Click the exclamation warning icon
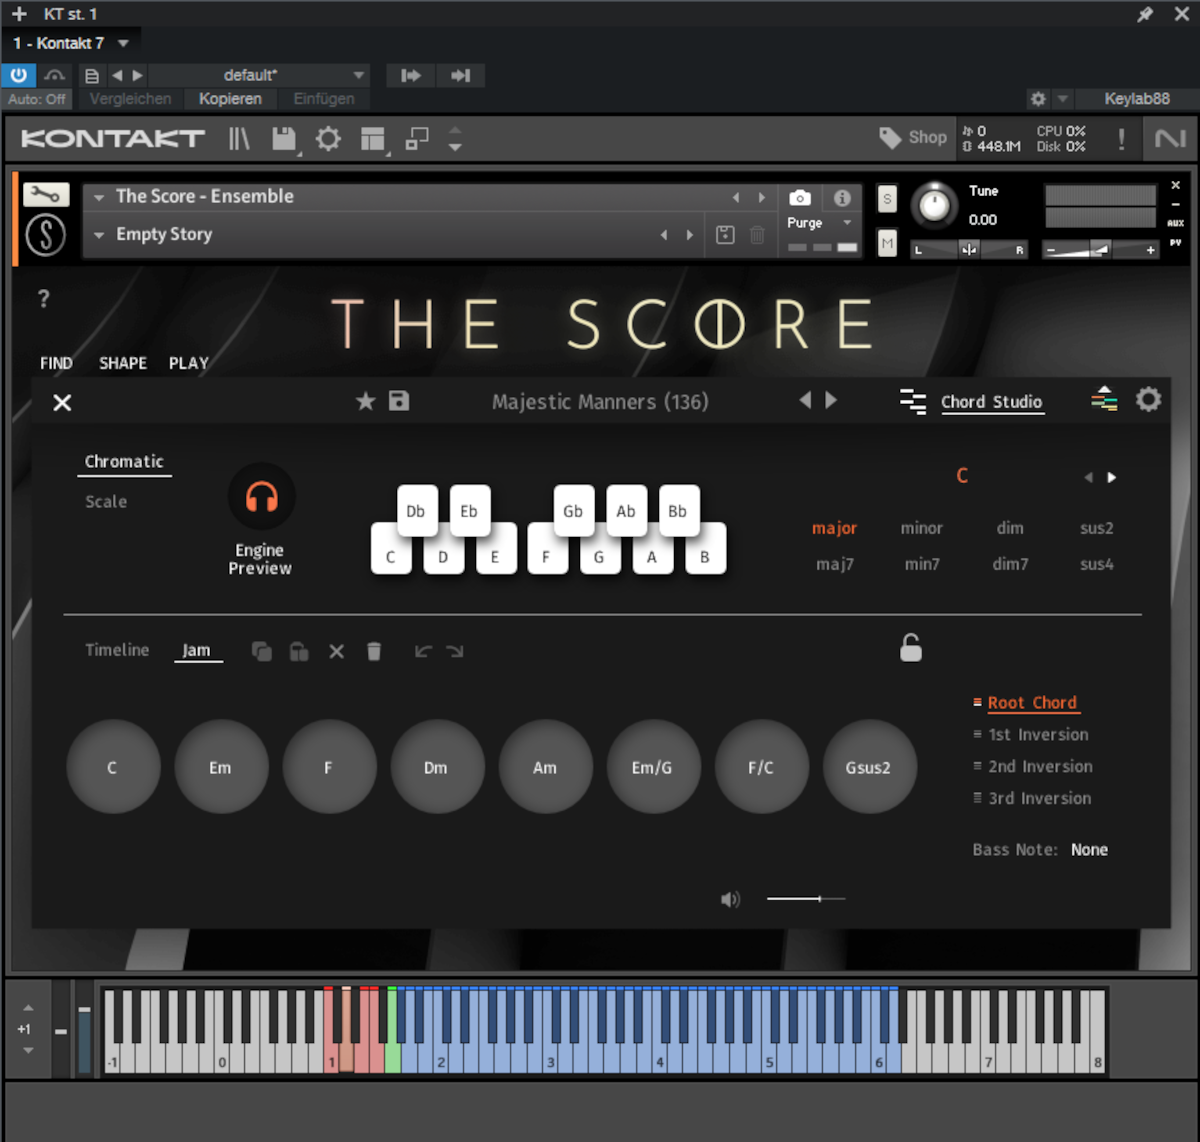Viewport: 1200px width, 1142px height. [x=1121, y=139]
